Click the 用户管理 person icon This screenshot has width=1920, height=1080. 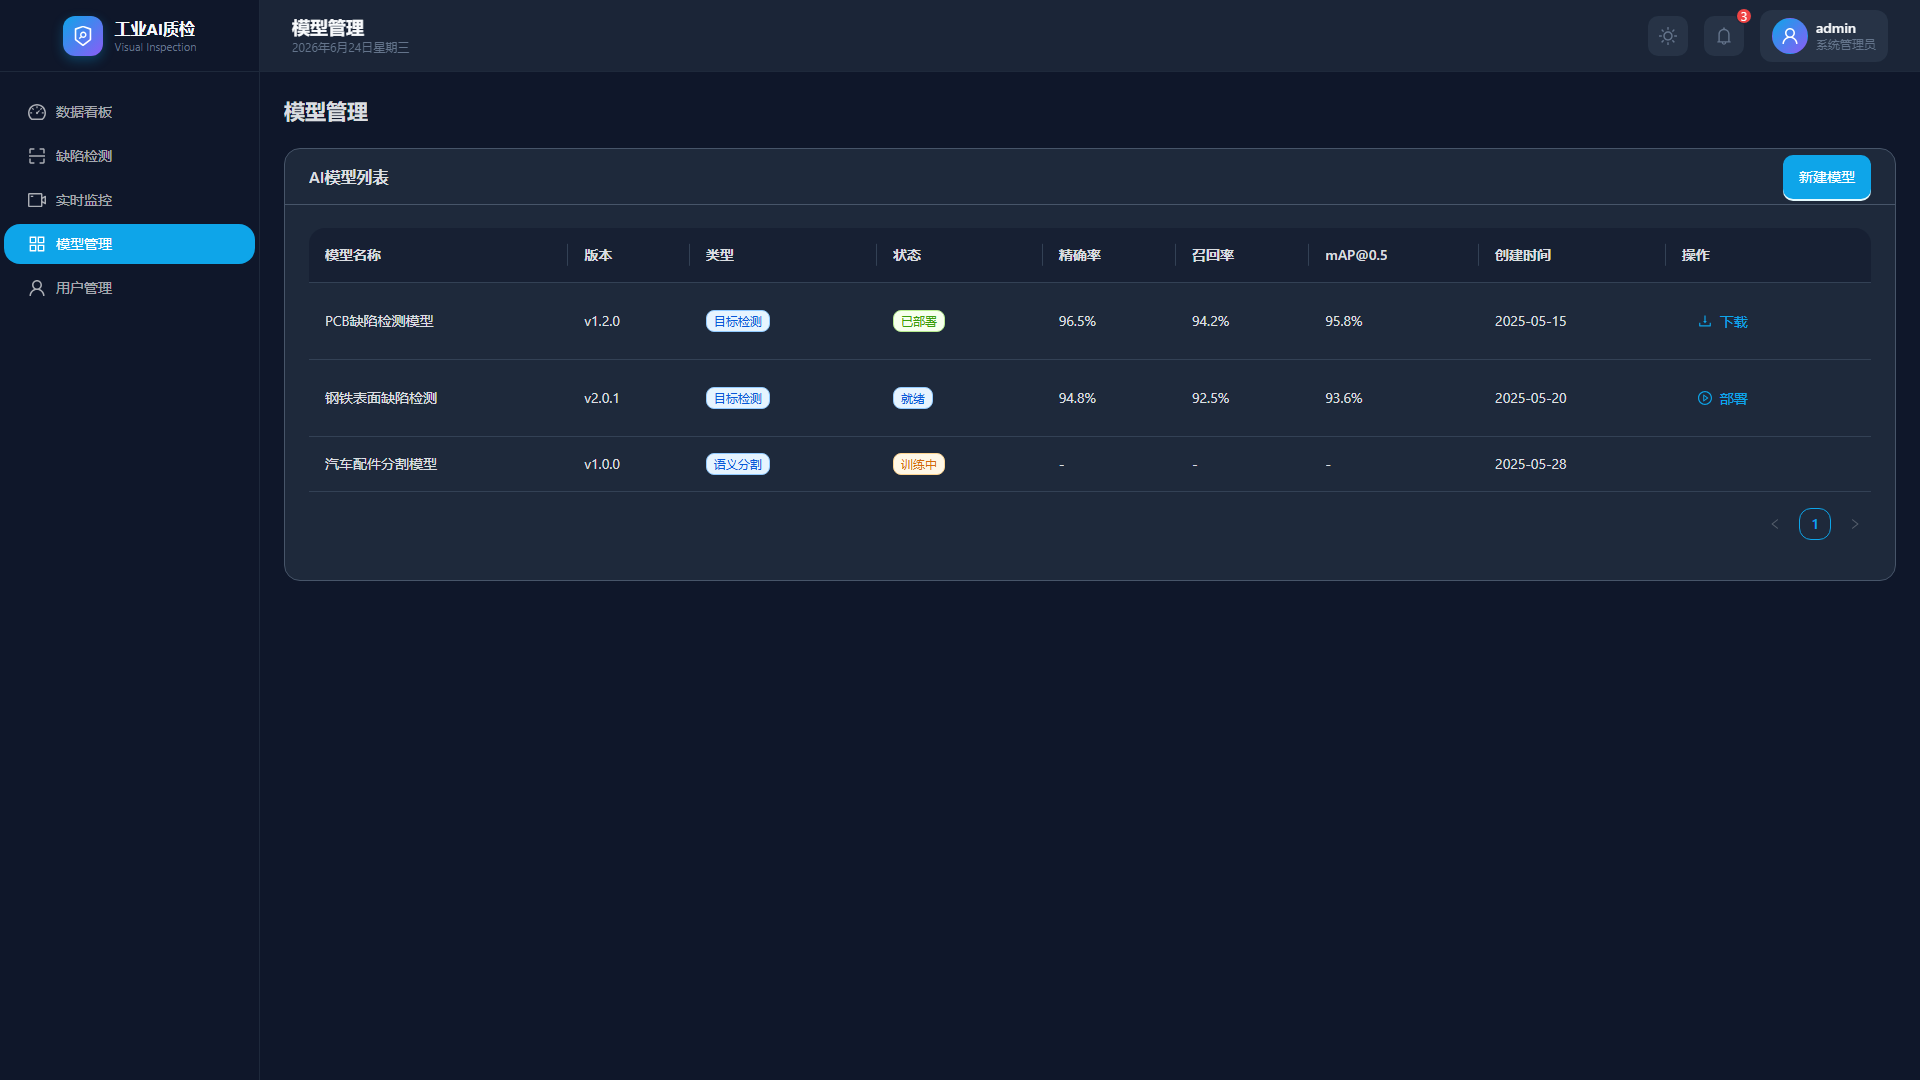[x=37, y=288]
